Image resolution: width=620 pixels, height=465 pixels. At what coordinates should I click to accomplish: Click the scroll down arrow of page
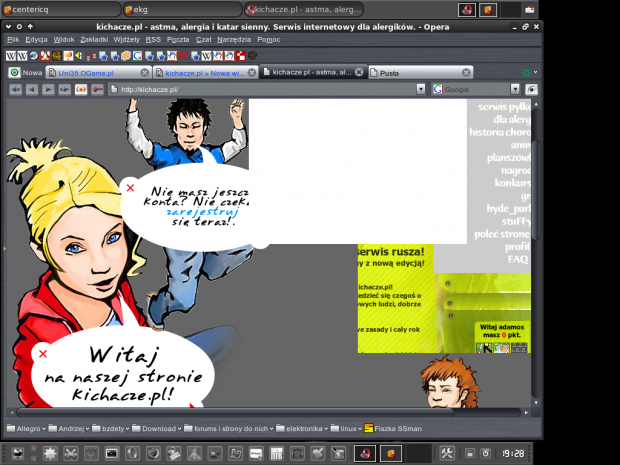click(536, 403)
